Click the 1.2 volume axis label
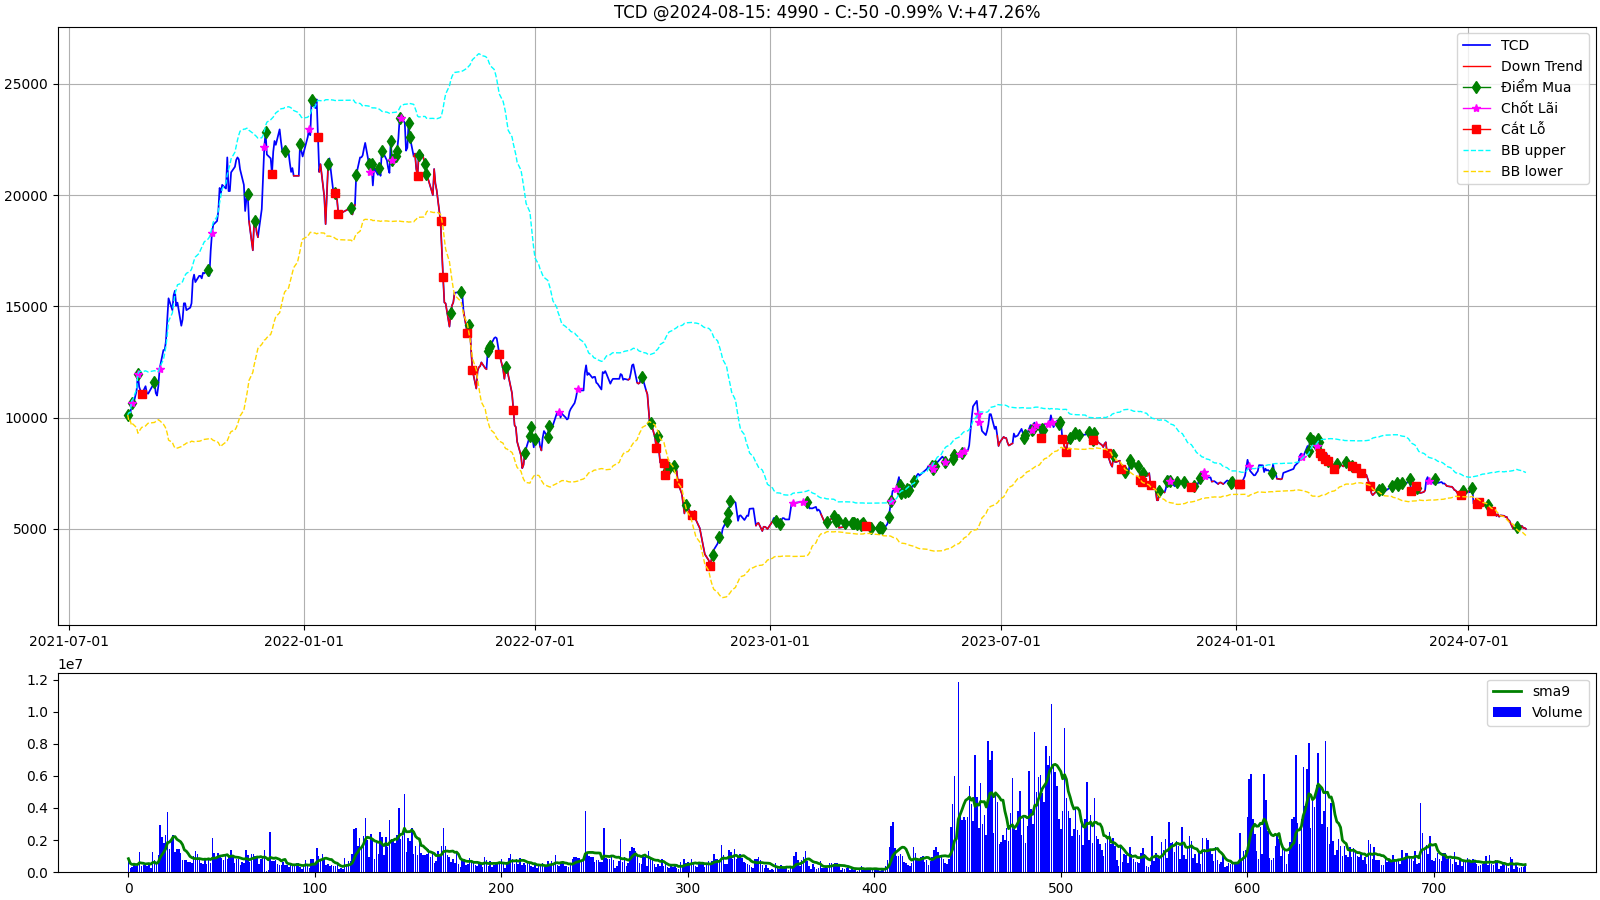 [37, 680]
